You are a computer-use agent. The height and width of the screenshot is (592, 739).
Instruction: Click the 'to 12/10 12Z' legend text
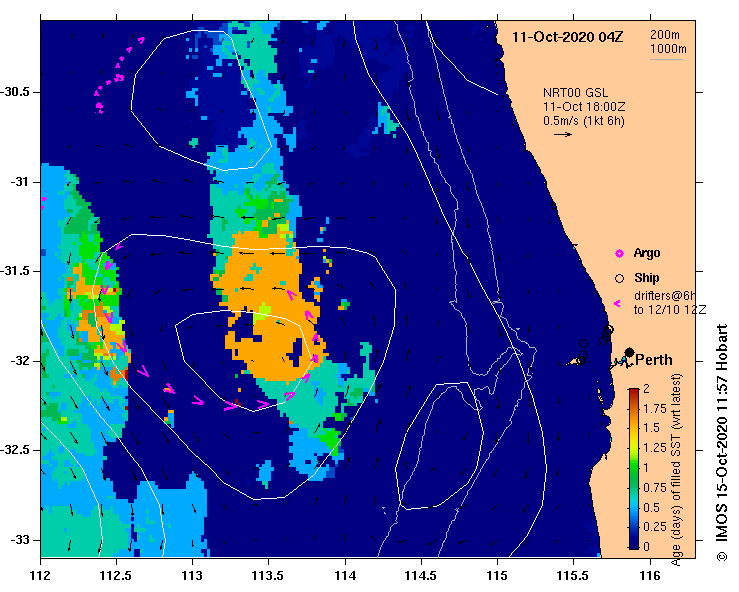coord(670,310)
